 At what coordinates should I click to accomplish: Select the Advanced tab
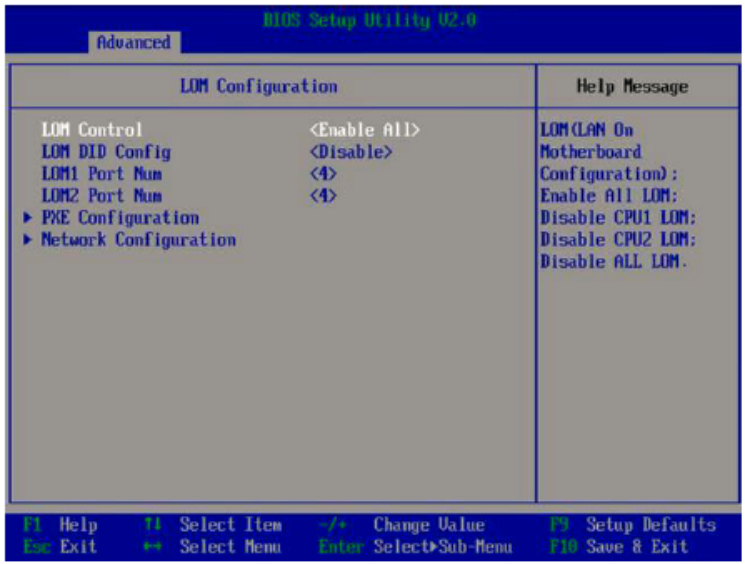point(133,42)
